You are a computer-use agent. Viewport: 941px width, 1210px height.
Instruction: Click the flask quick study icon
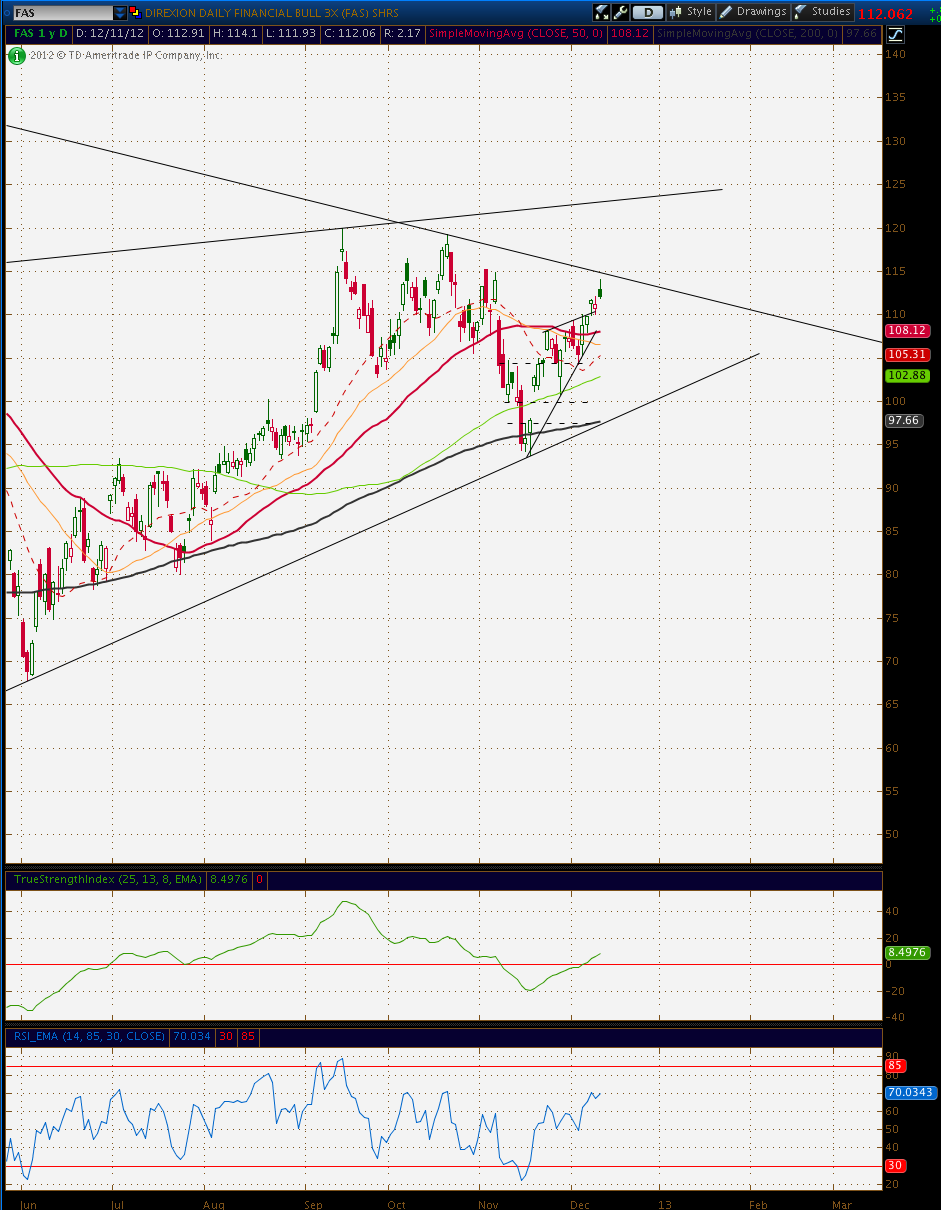pos(601,12)
